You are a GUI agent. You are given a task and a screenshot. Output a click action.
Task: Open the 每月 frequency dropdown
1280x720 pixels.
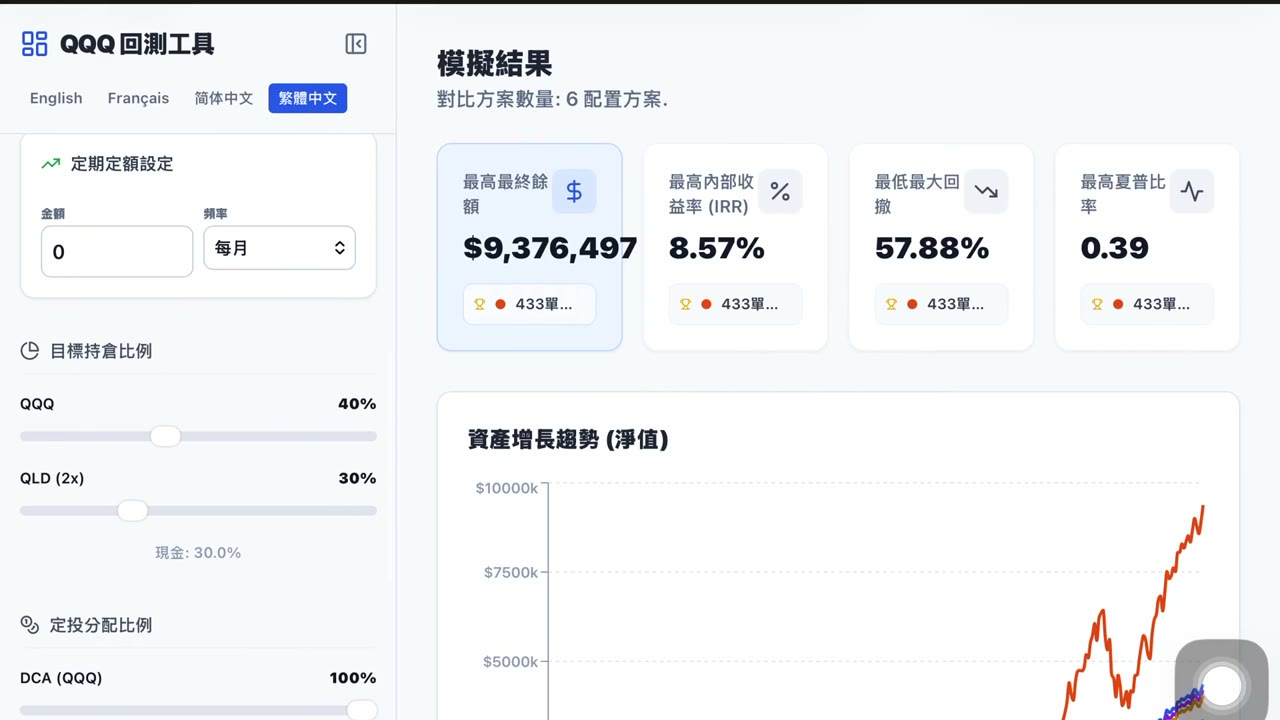click(x=280, y=248)
